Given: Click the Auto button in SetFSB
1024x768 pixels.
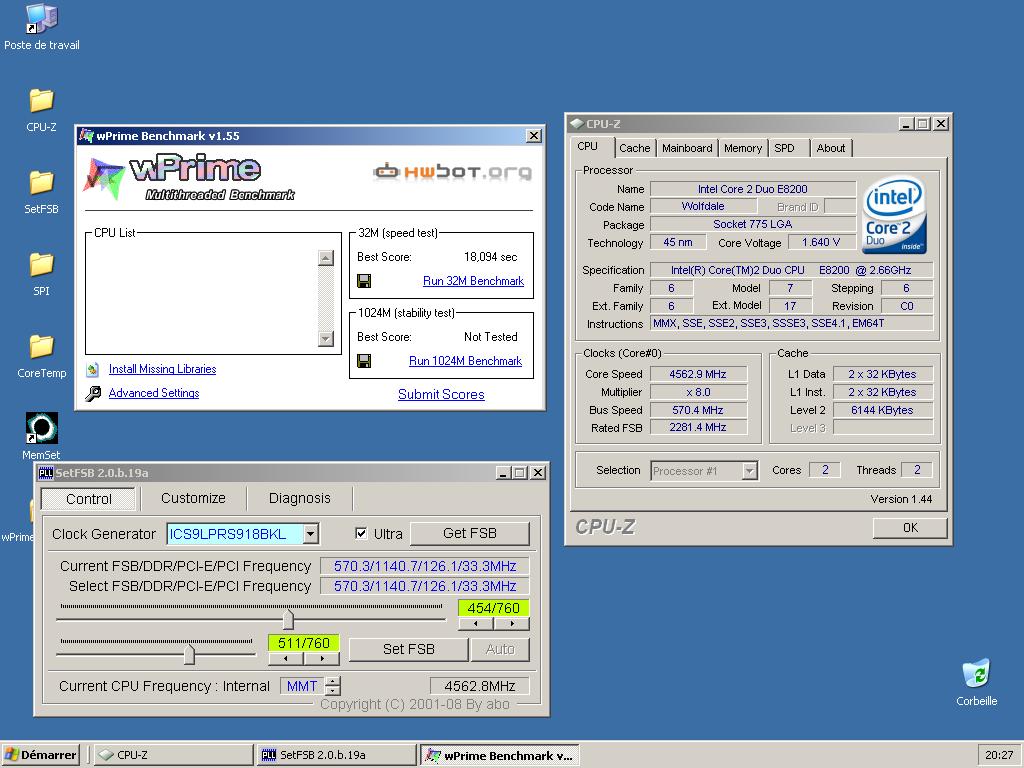Looking at the screenshot, I should (500, 649).
